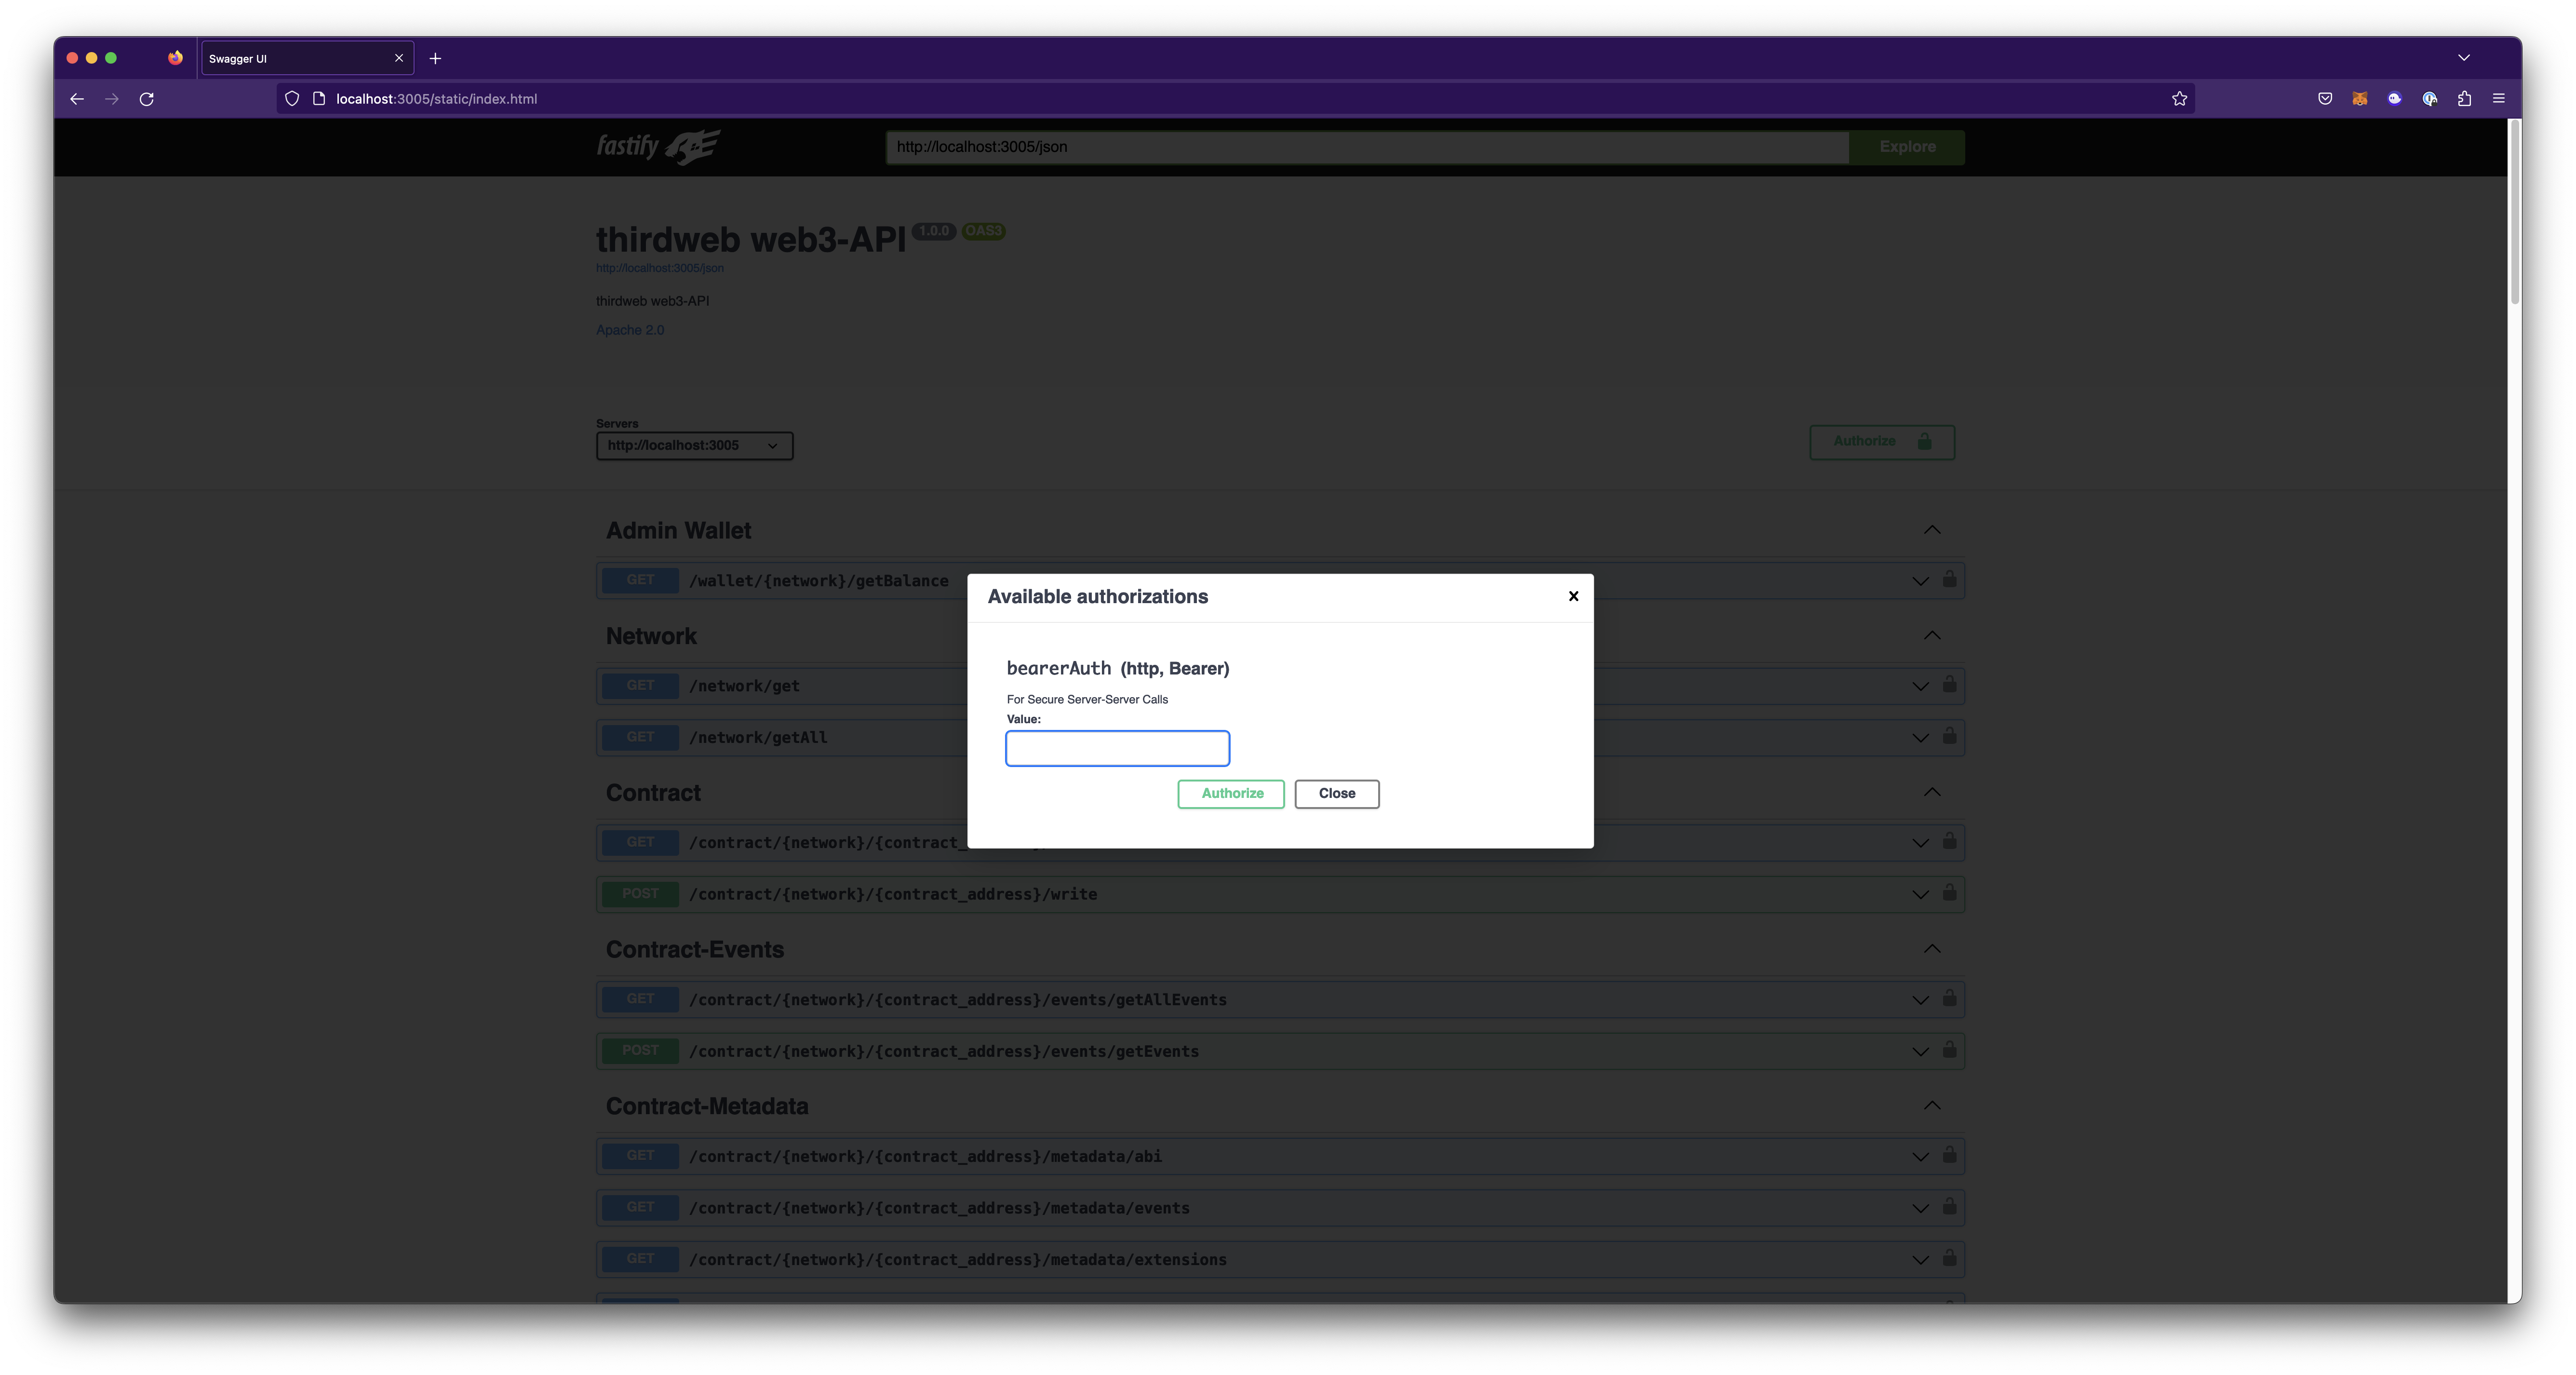Image resolution: width=2576 pixels, height=1375 pixels.
Task: Go back with the browser back arrow
Action: (77, 99)
